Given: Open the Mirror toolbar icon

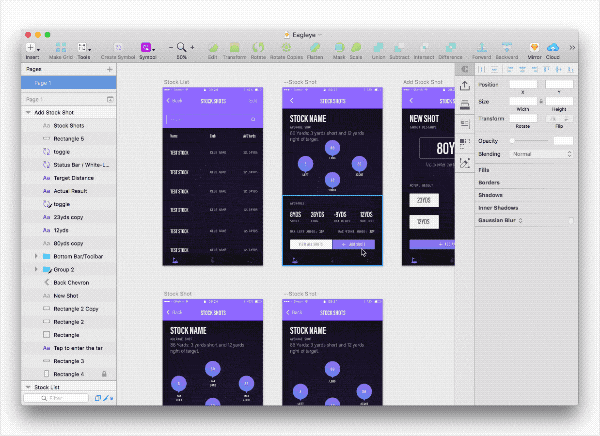Looking at the screenshot, I should click(534, 47).
